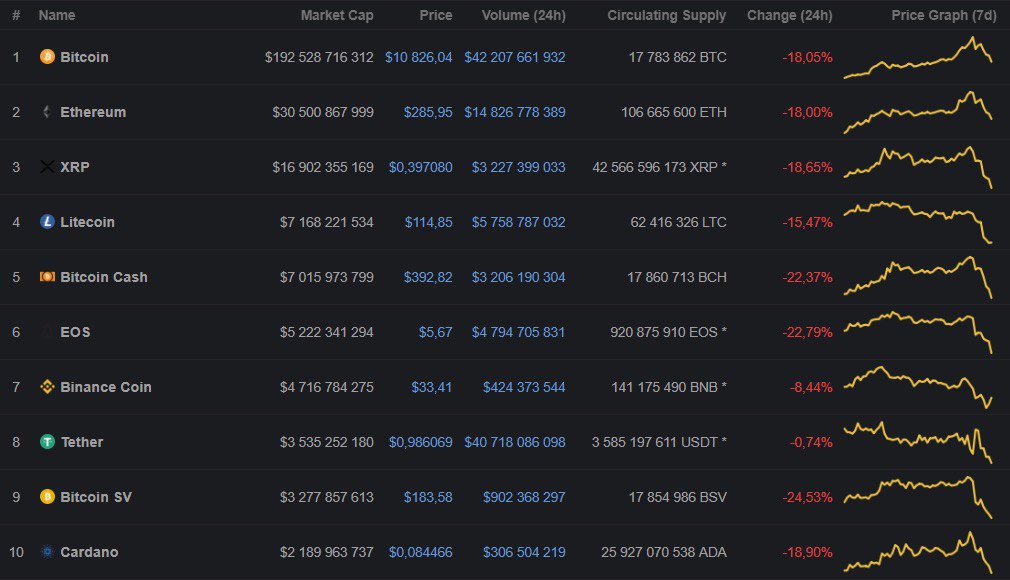This screenshot has height=580, width=1010.
Task: Open Bitcoin SV 7-day price graph
Action: [918, 498]
